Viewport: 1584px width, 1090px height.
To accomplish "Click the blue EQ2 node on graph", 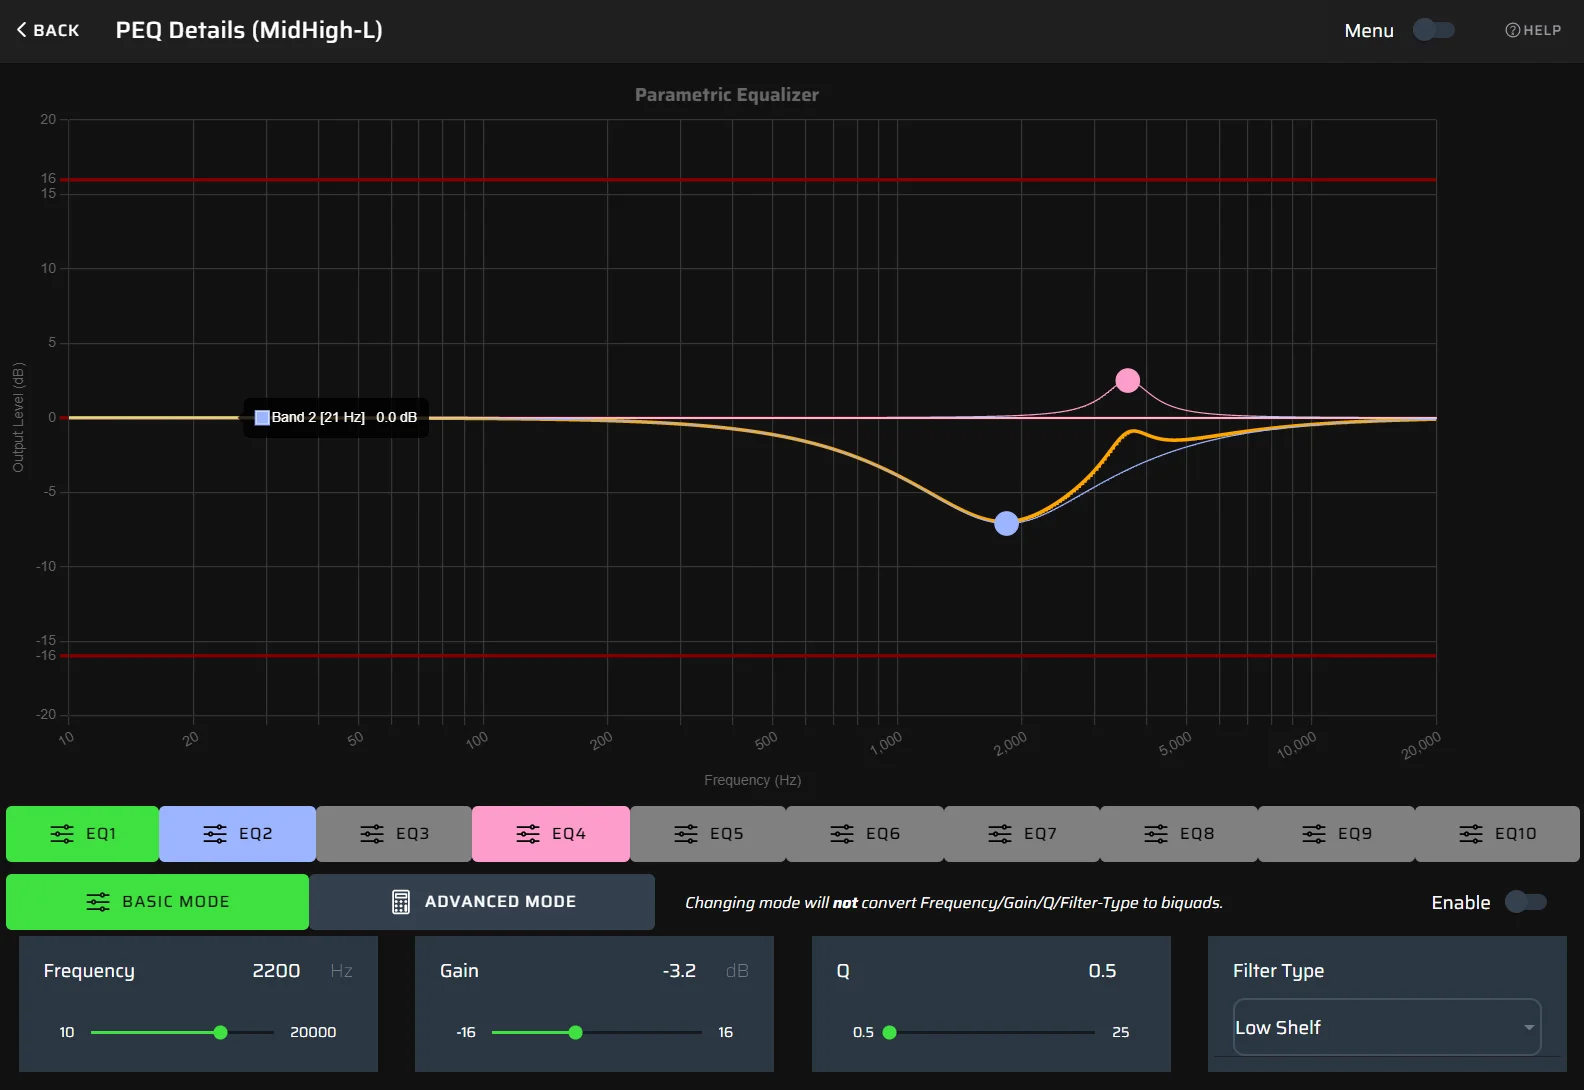I will point(1006,523).
